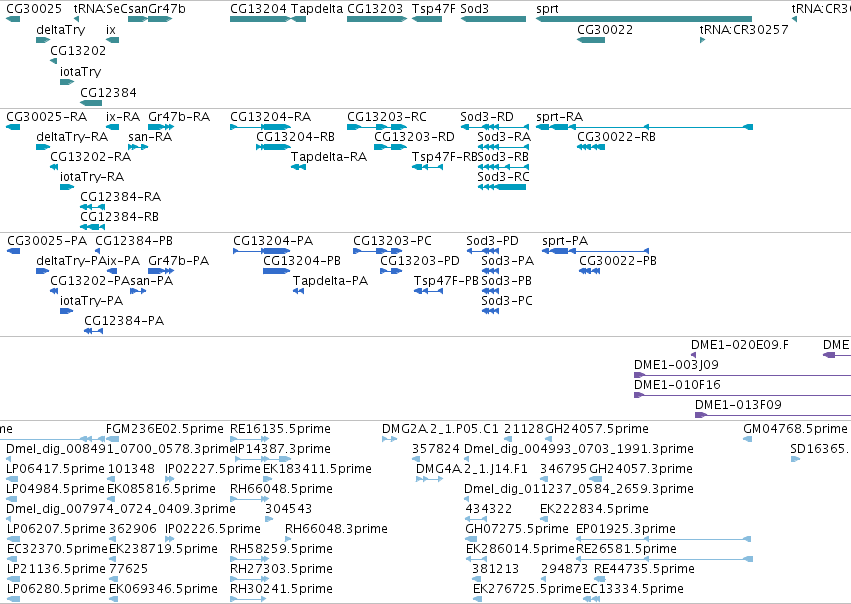Select the long sprt gene arrow bar
Image resolution: width=851 pixels, height=604 pixels.
click(x=644, y=19)
